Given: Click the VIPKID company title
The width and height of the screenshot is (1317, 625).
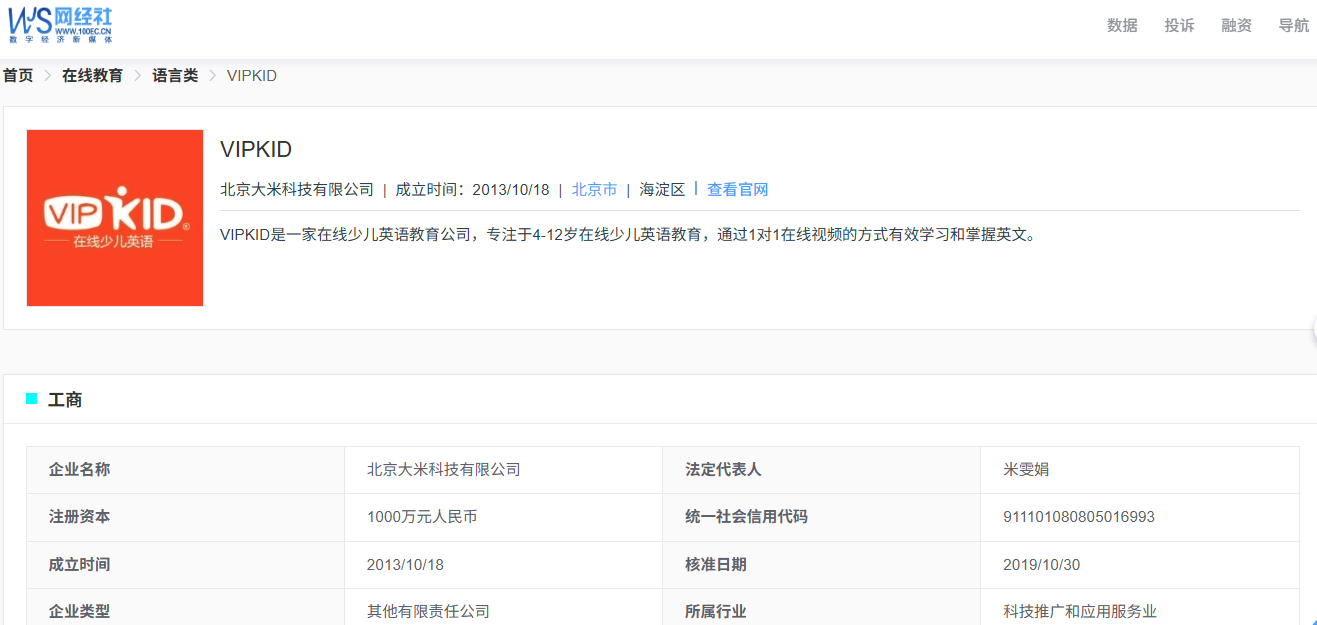Looking at the screenshot, I should [x=256, y=150].
